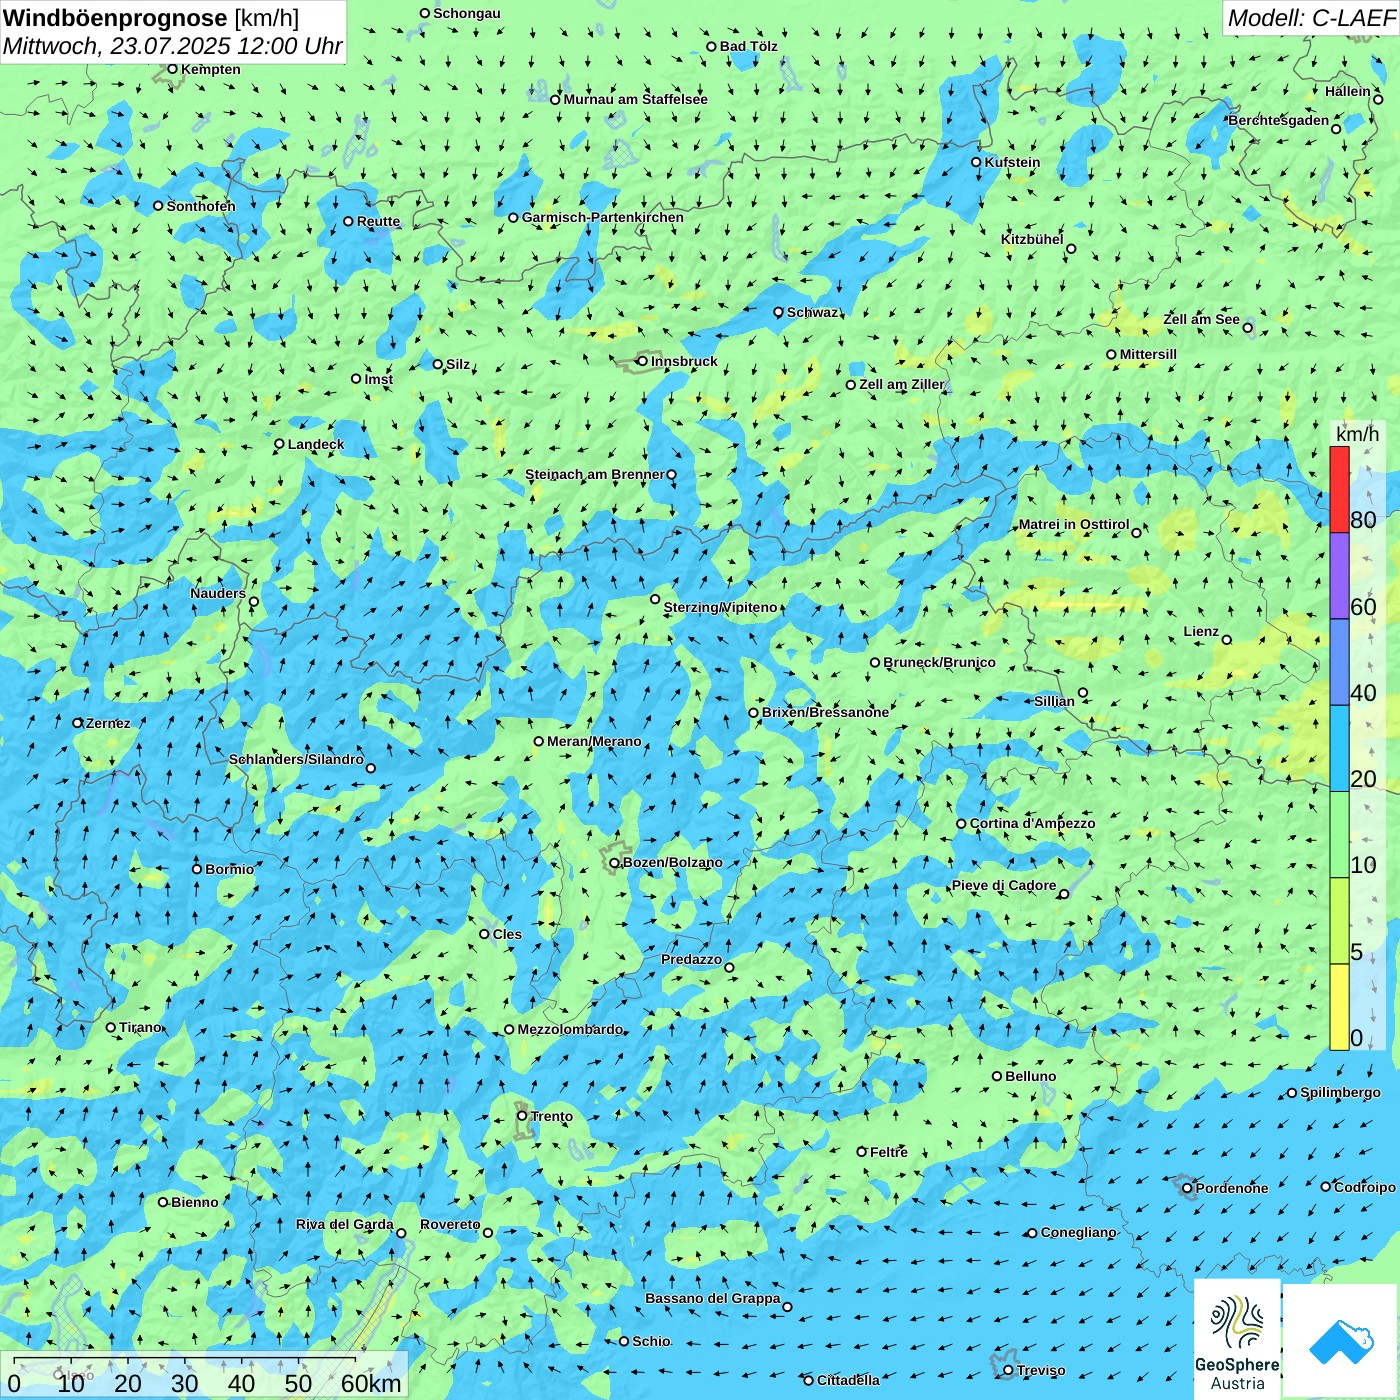
Task: Click the Sterzing/Vipiteno label
Action: [720, 607]
